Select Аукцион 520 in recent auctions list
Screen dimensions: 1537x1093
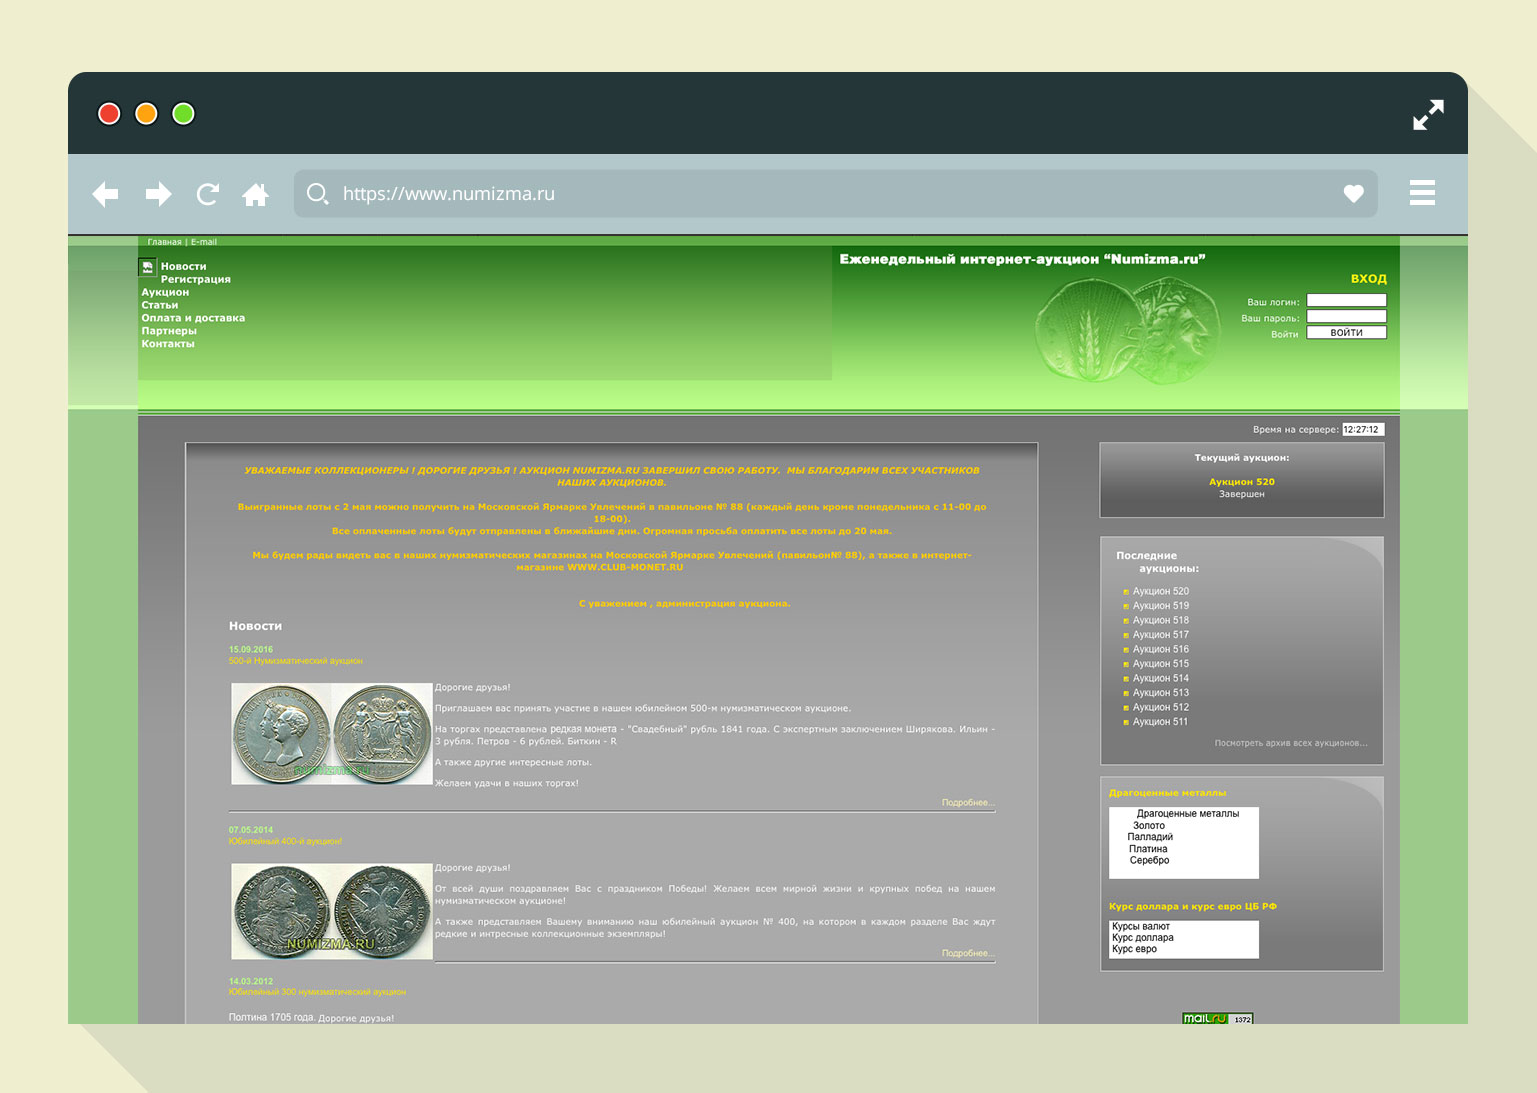click(x=1161, y=592)
